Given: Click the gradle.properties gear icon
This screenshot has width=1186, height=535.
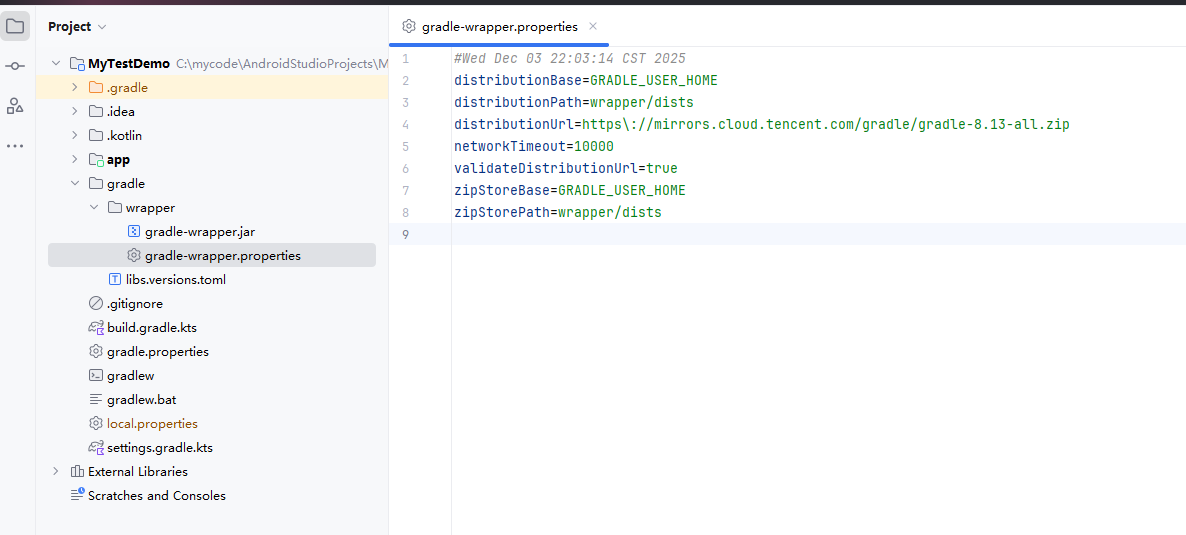Looking at the screenshot, I should tap(95, 352).
